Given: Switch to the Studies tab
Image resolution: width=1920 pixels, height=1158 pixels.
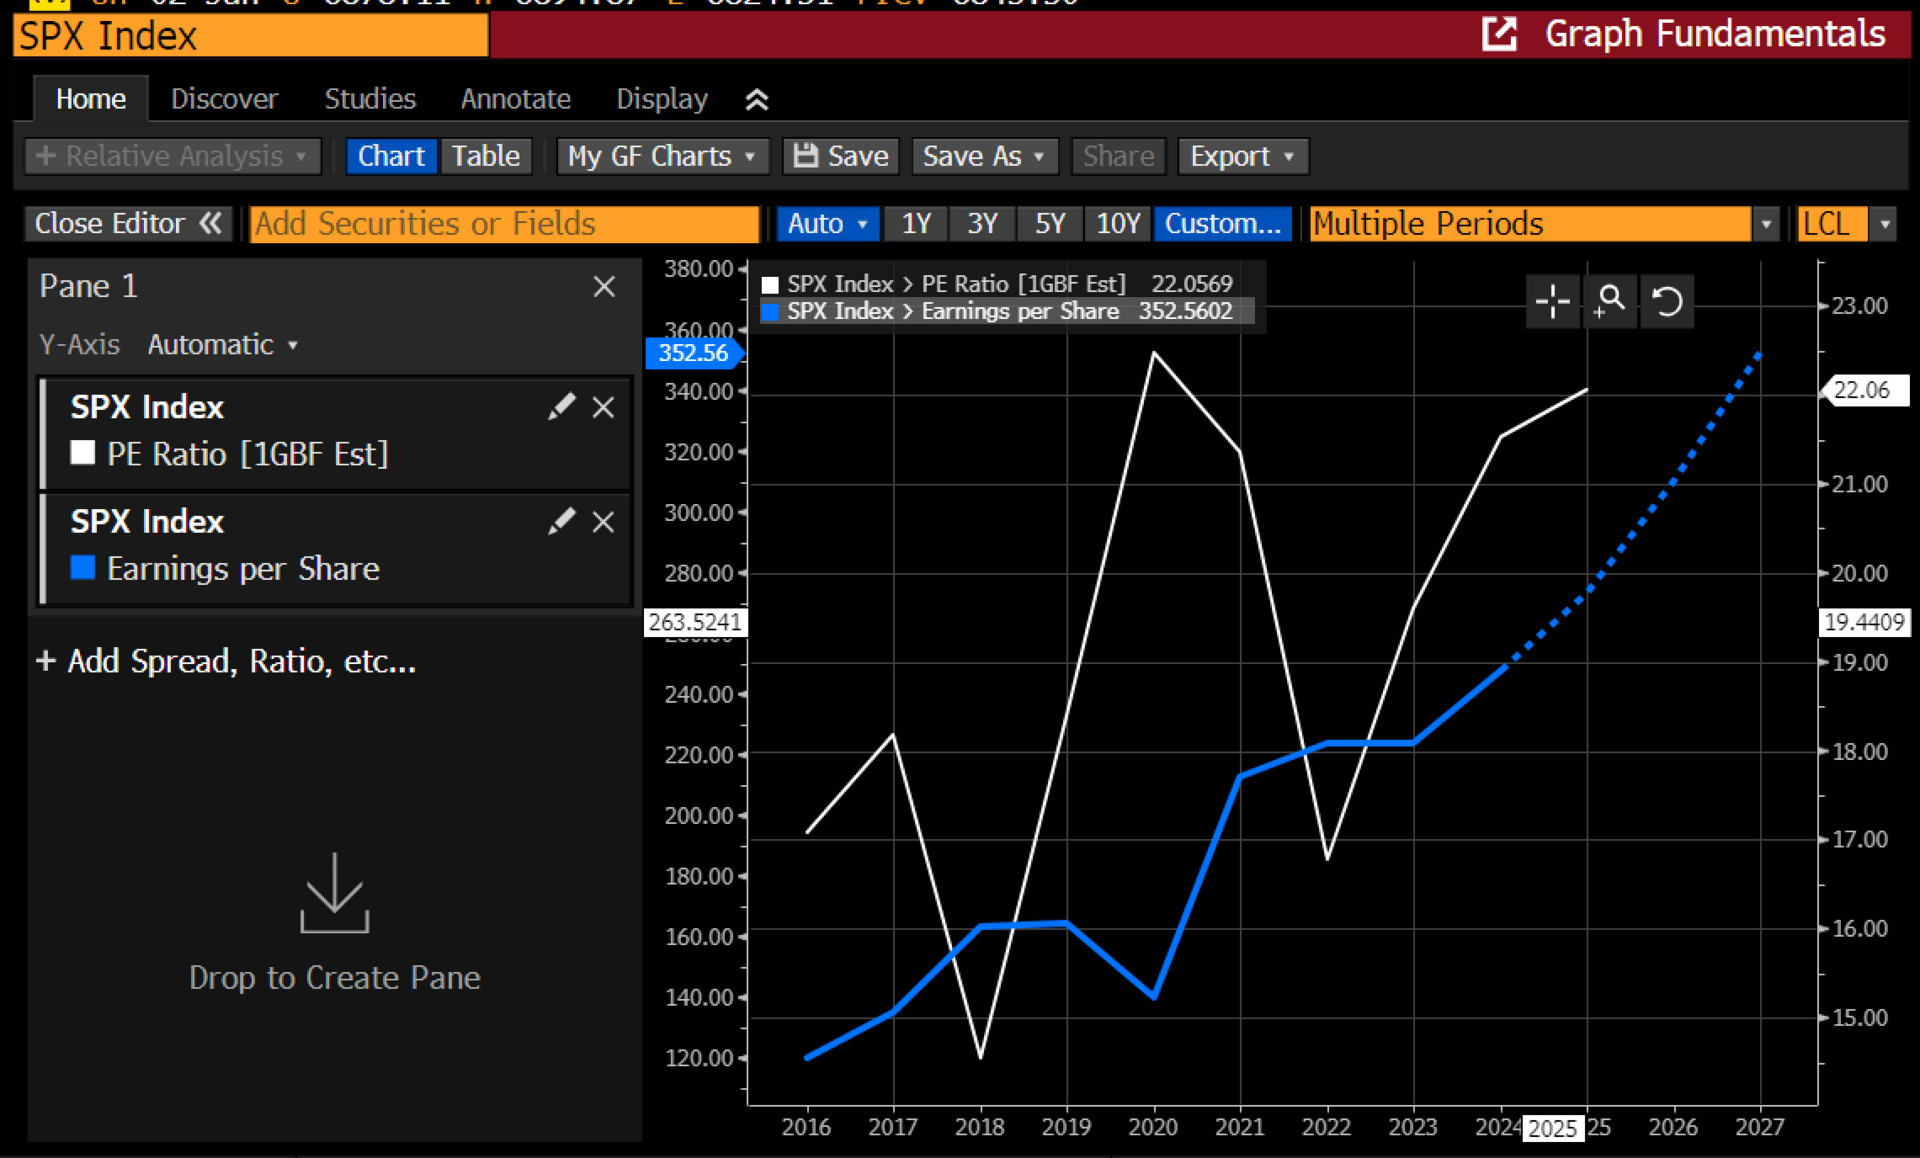Looking at the screenshot, I should (x=370, y=99).
